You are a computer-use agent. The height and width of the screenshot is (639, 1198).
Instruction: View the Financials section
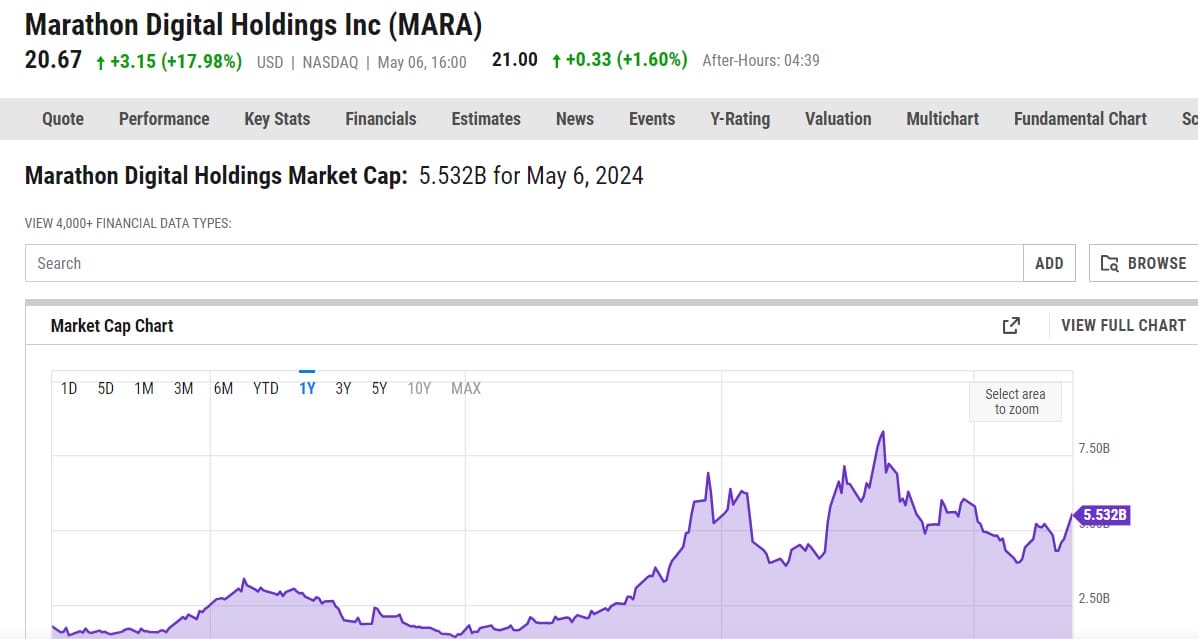tap(380, 118)
